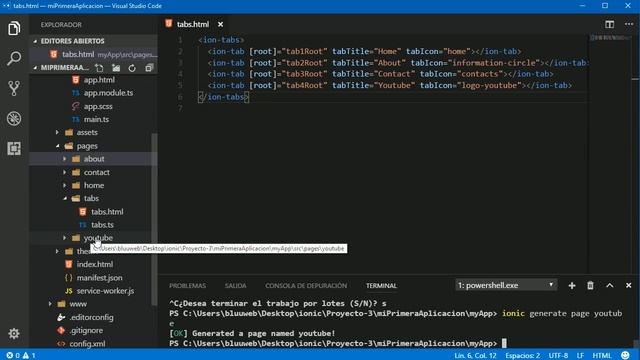This screenshot has width=640, height=360.
Task: Click the errors and warnings status indicator
Action: tap(21, 356)
